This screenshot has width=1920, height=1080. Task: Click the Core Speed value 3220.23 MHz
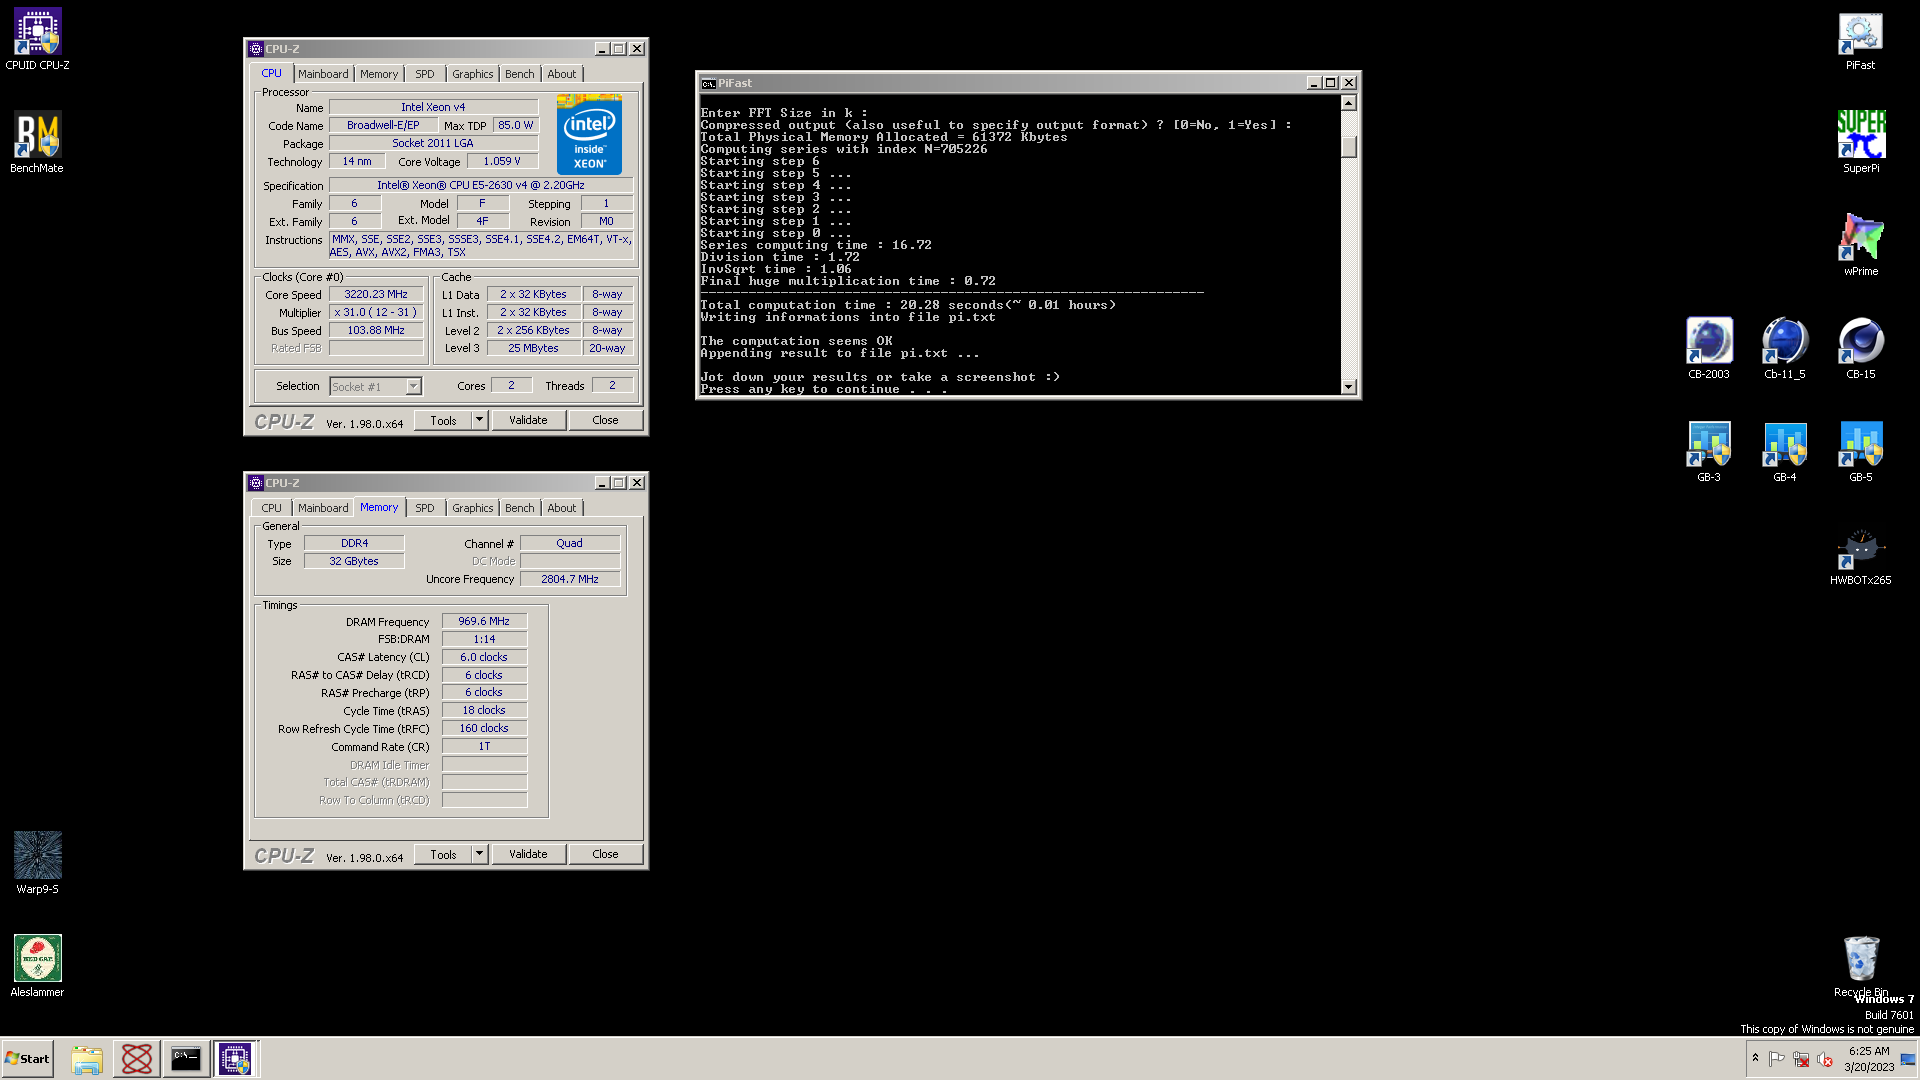coord(376,294)
